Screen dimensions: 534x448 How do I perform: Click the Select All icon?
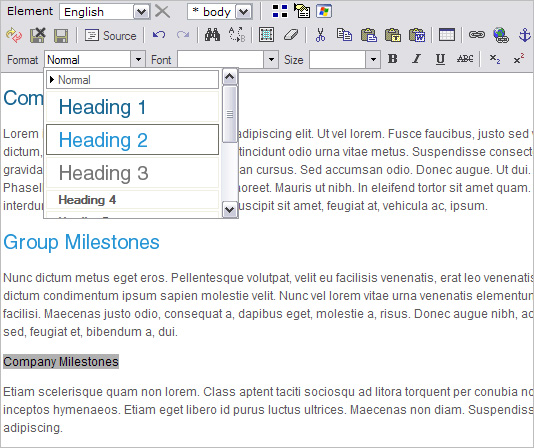point(266,35)
